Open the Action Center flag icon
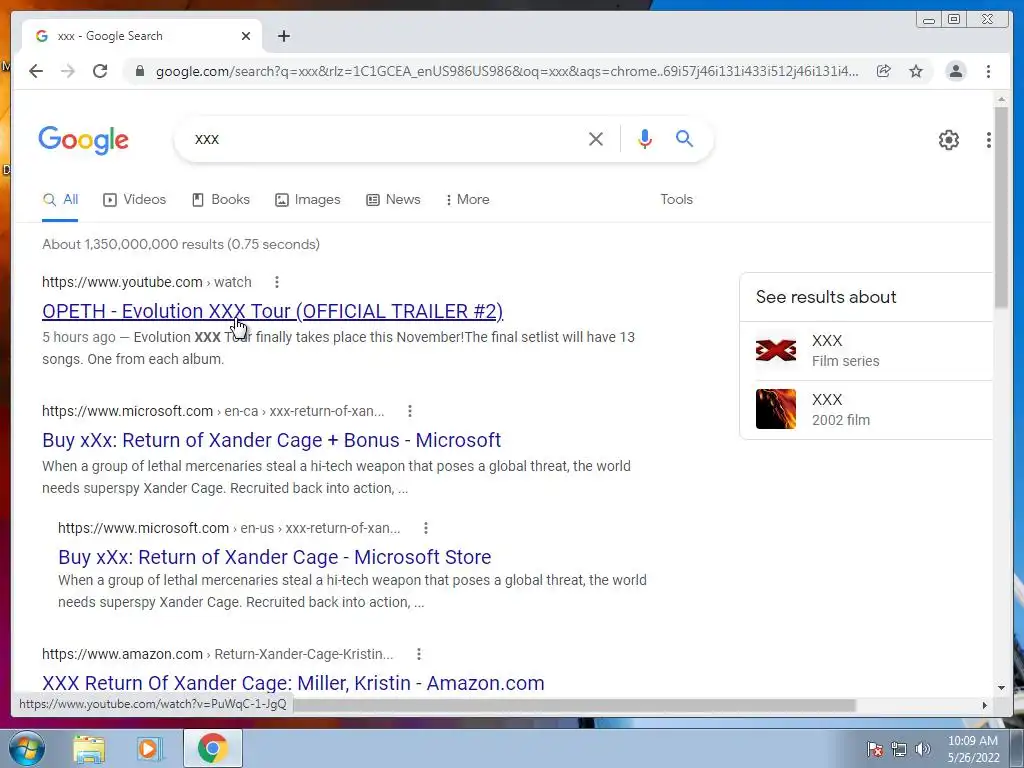Viewport: 1024px width, 768px height. pos(875,749)
